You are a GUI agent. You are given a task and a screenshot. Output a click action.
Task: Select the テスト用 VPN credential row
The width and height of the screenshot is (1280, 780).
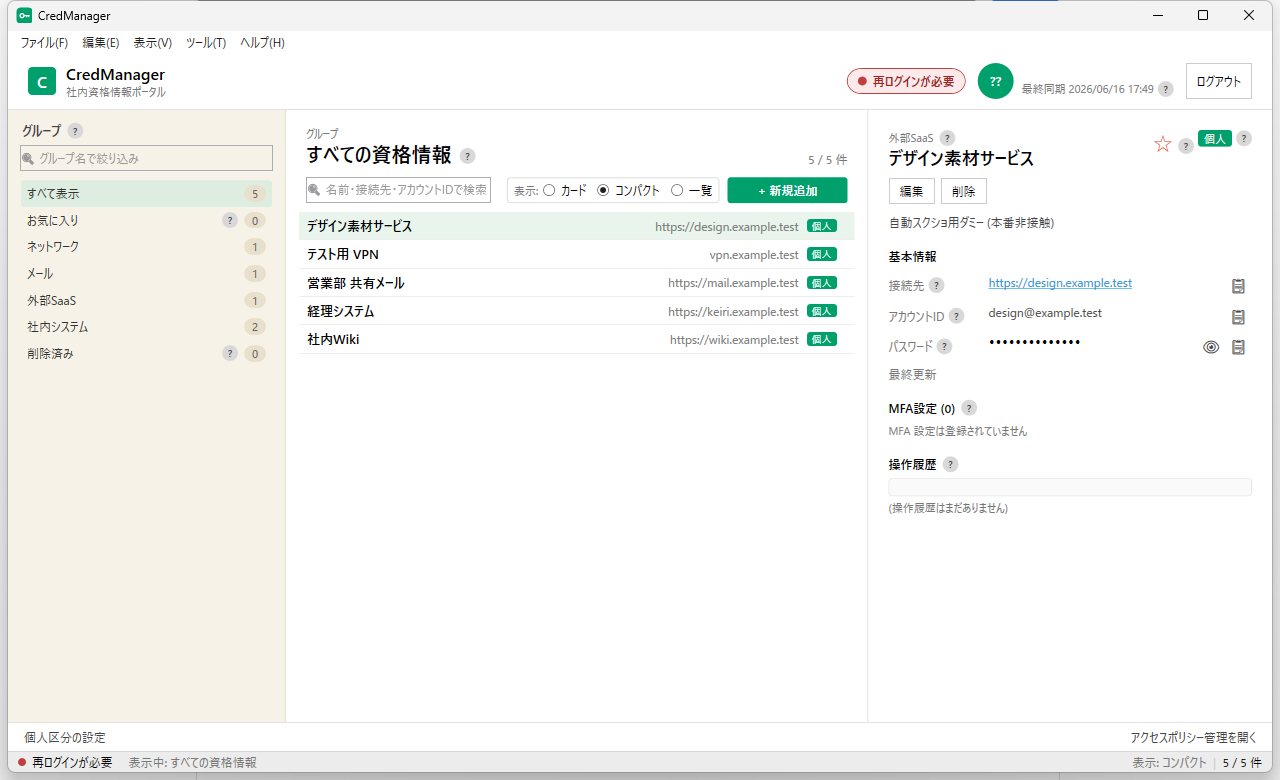[577, 254]
